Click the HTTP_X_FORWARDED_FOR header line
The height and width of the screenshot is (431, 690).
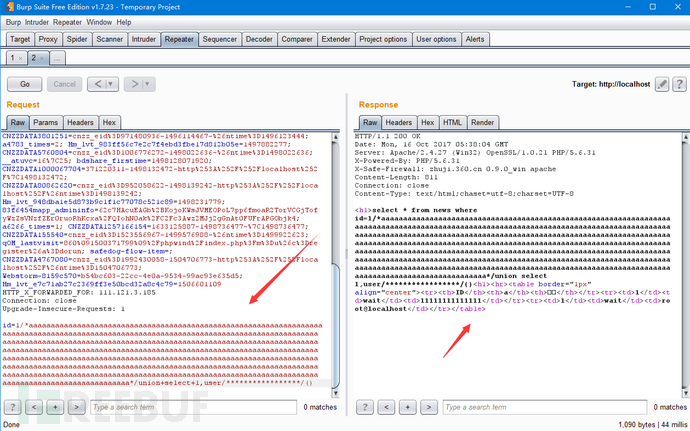point(79,292)
